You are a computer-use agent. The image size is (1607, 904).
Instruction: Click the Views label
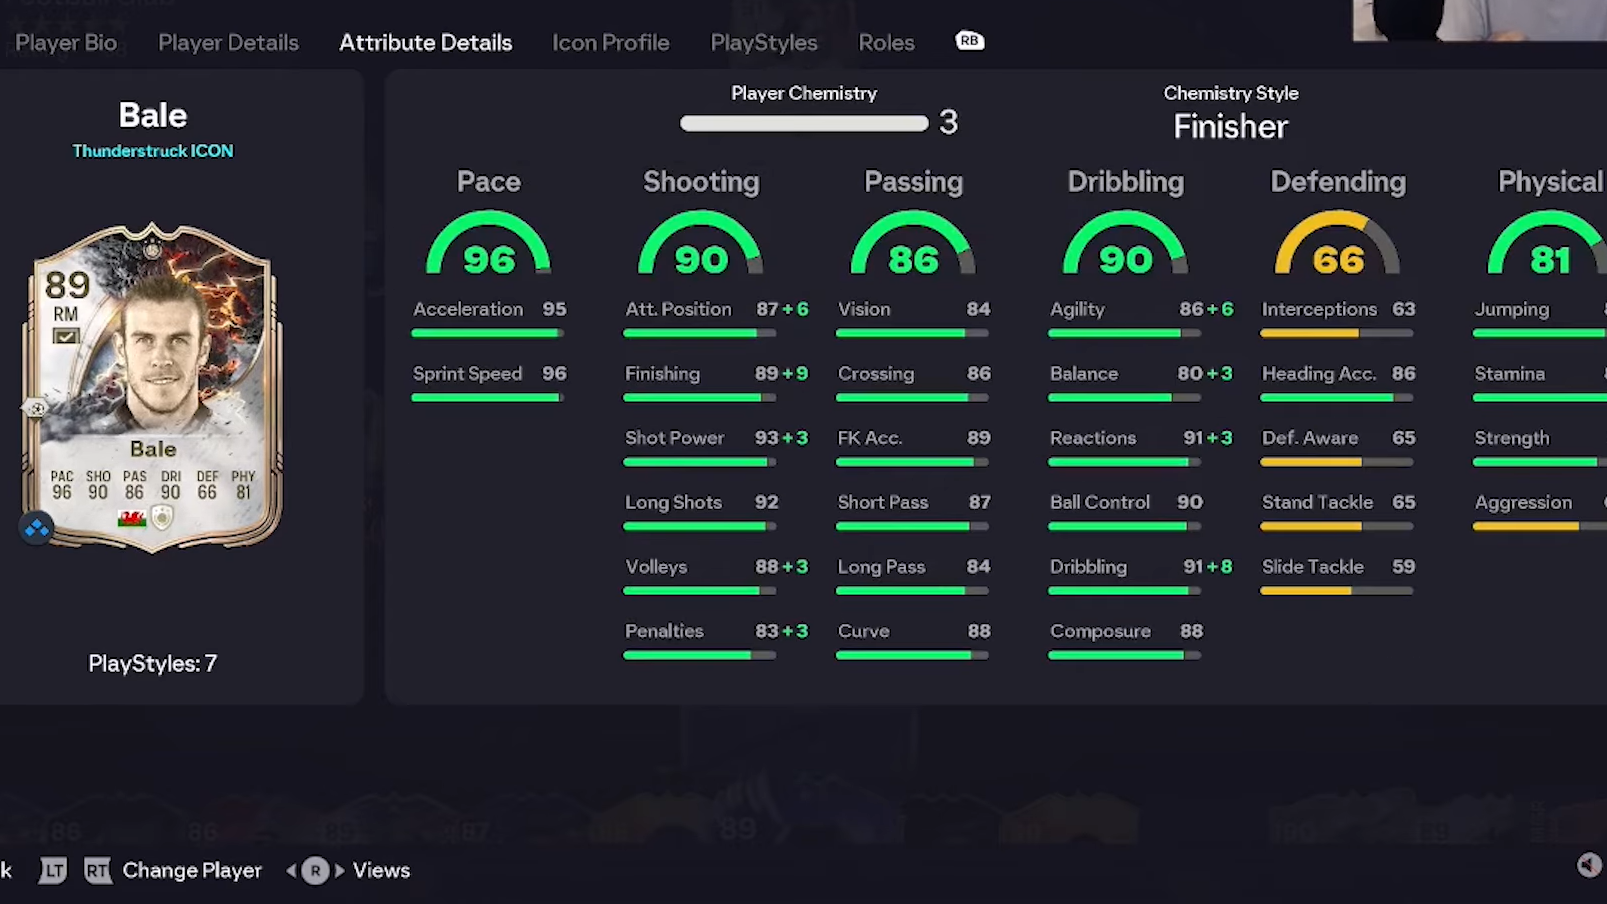[381, 871]
